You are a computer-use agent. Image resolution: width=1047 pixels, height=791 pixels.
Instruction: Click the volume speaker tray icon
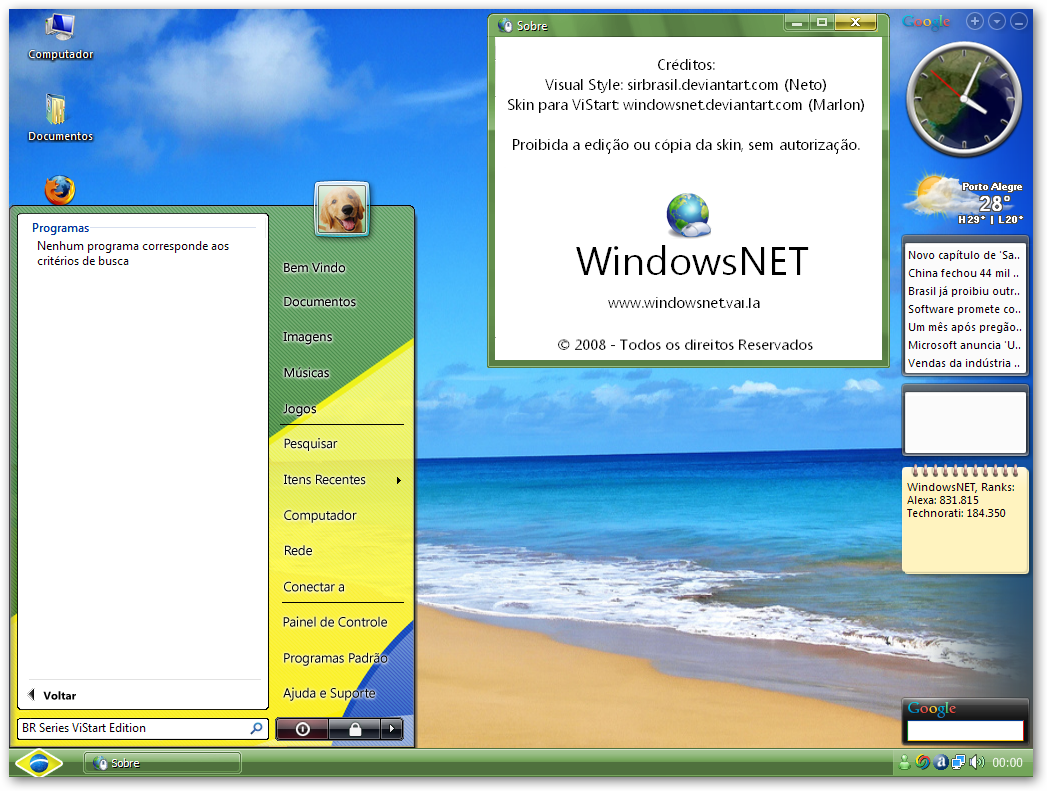tap(977, 762)
